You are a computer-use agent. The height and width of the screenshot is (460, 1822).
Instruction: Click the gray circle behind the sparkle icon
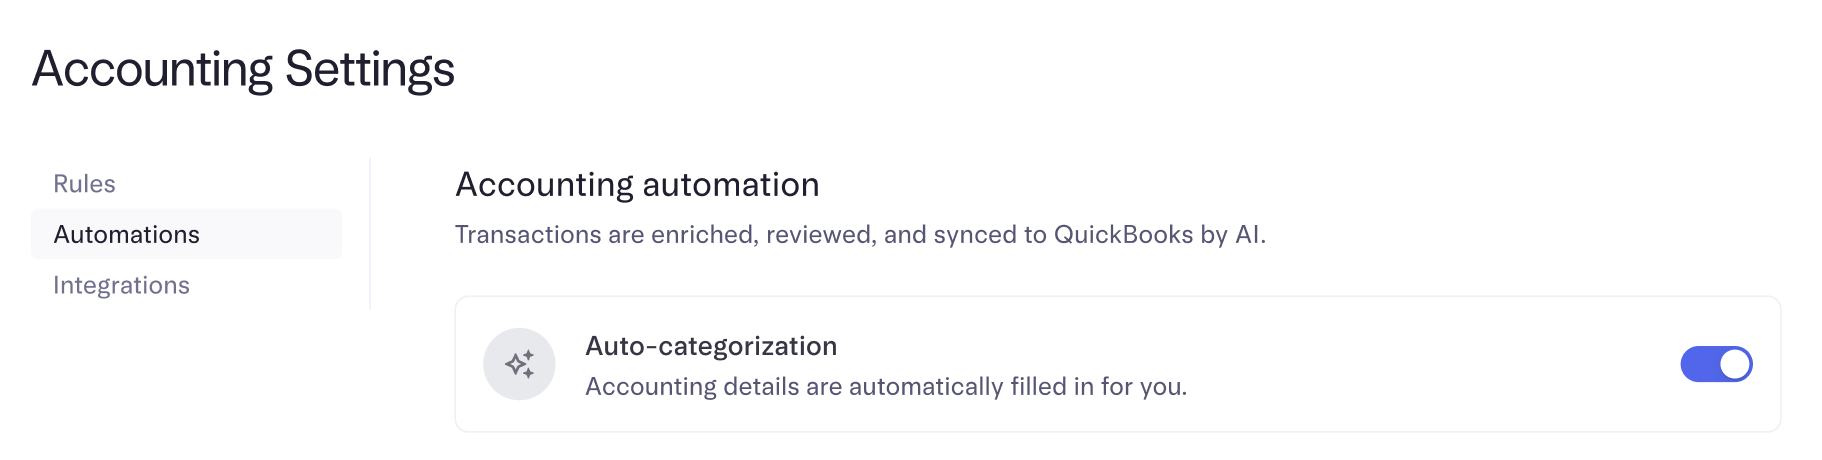[519, 364]
